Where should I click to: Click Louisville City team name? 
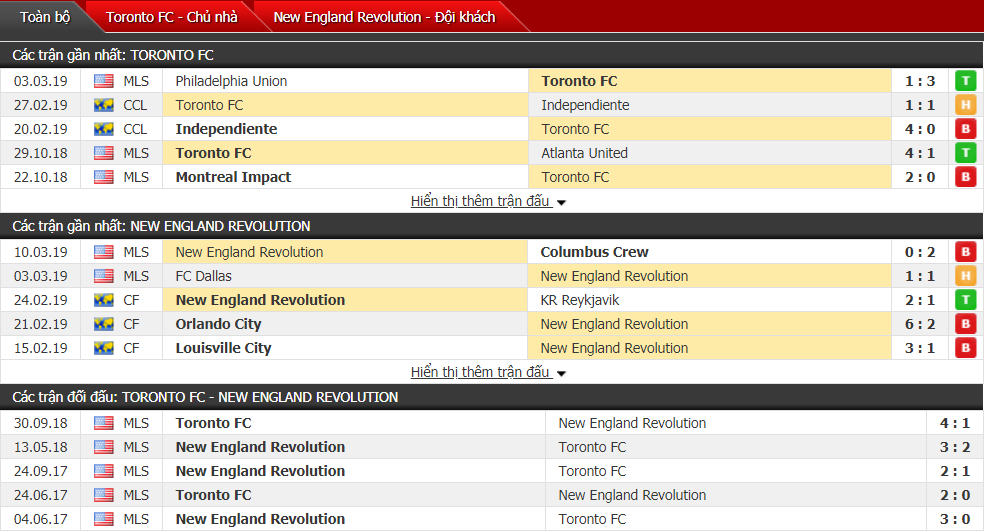[x=223, y=348]
